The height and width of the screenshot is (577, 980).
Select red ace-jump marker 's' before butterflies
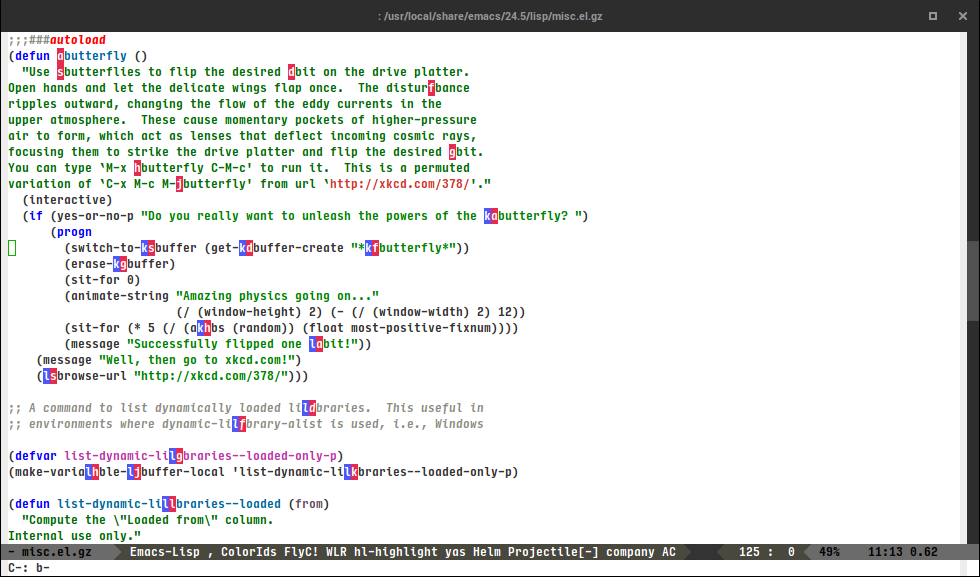61,72
